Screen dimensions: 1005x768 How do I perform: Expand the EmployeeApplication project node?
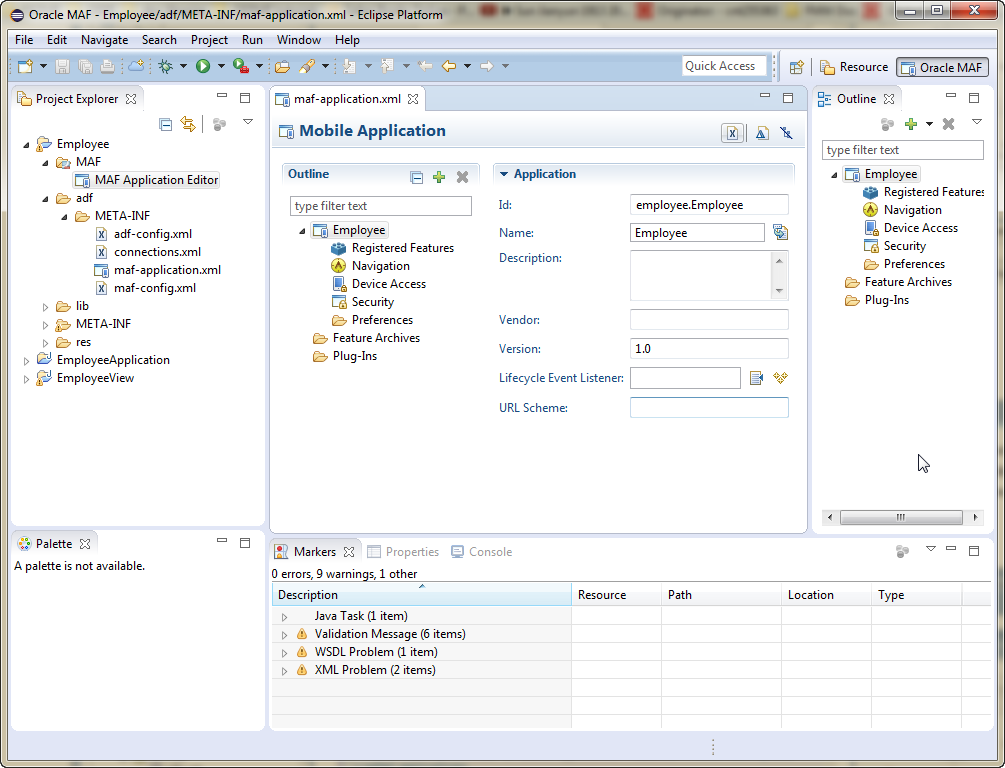[27, 360]
